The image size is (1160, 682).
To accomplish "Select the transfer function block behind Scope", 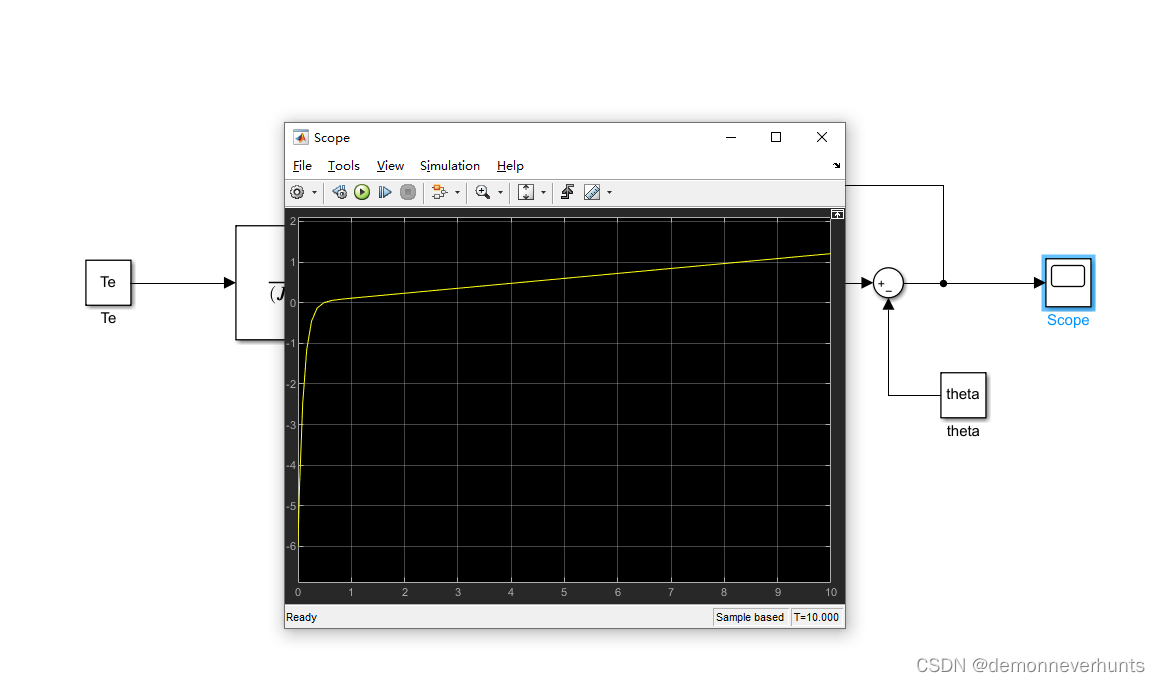I will coord(260,283).
